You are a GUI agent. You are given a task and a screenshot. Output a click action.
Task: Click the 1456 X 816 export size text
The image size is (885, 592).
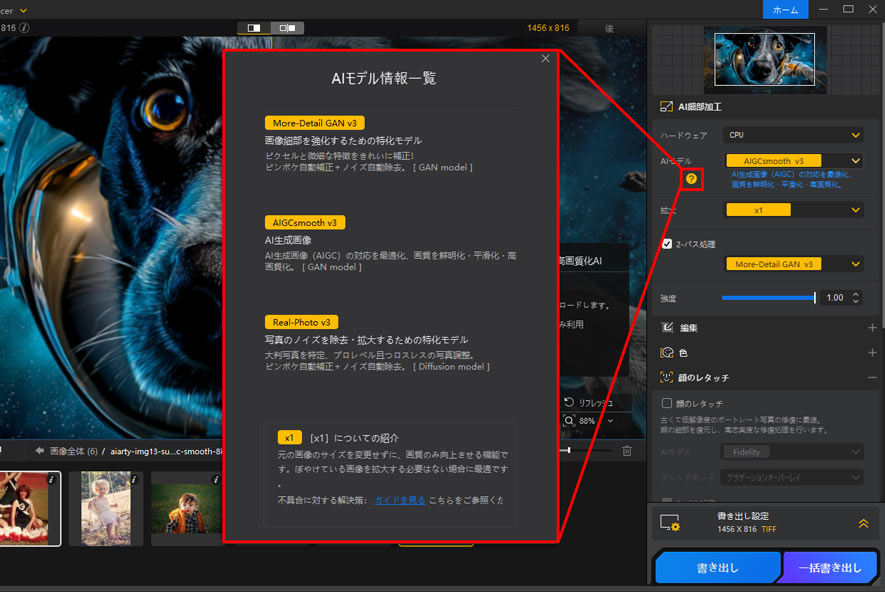737,529
